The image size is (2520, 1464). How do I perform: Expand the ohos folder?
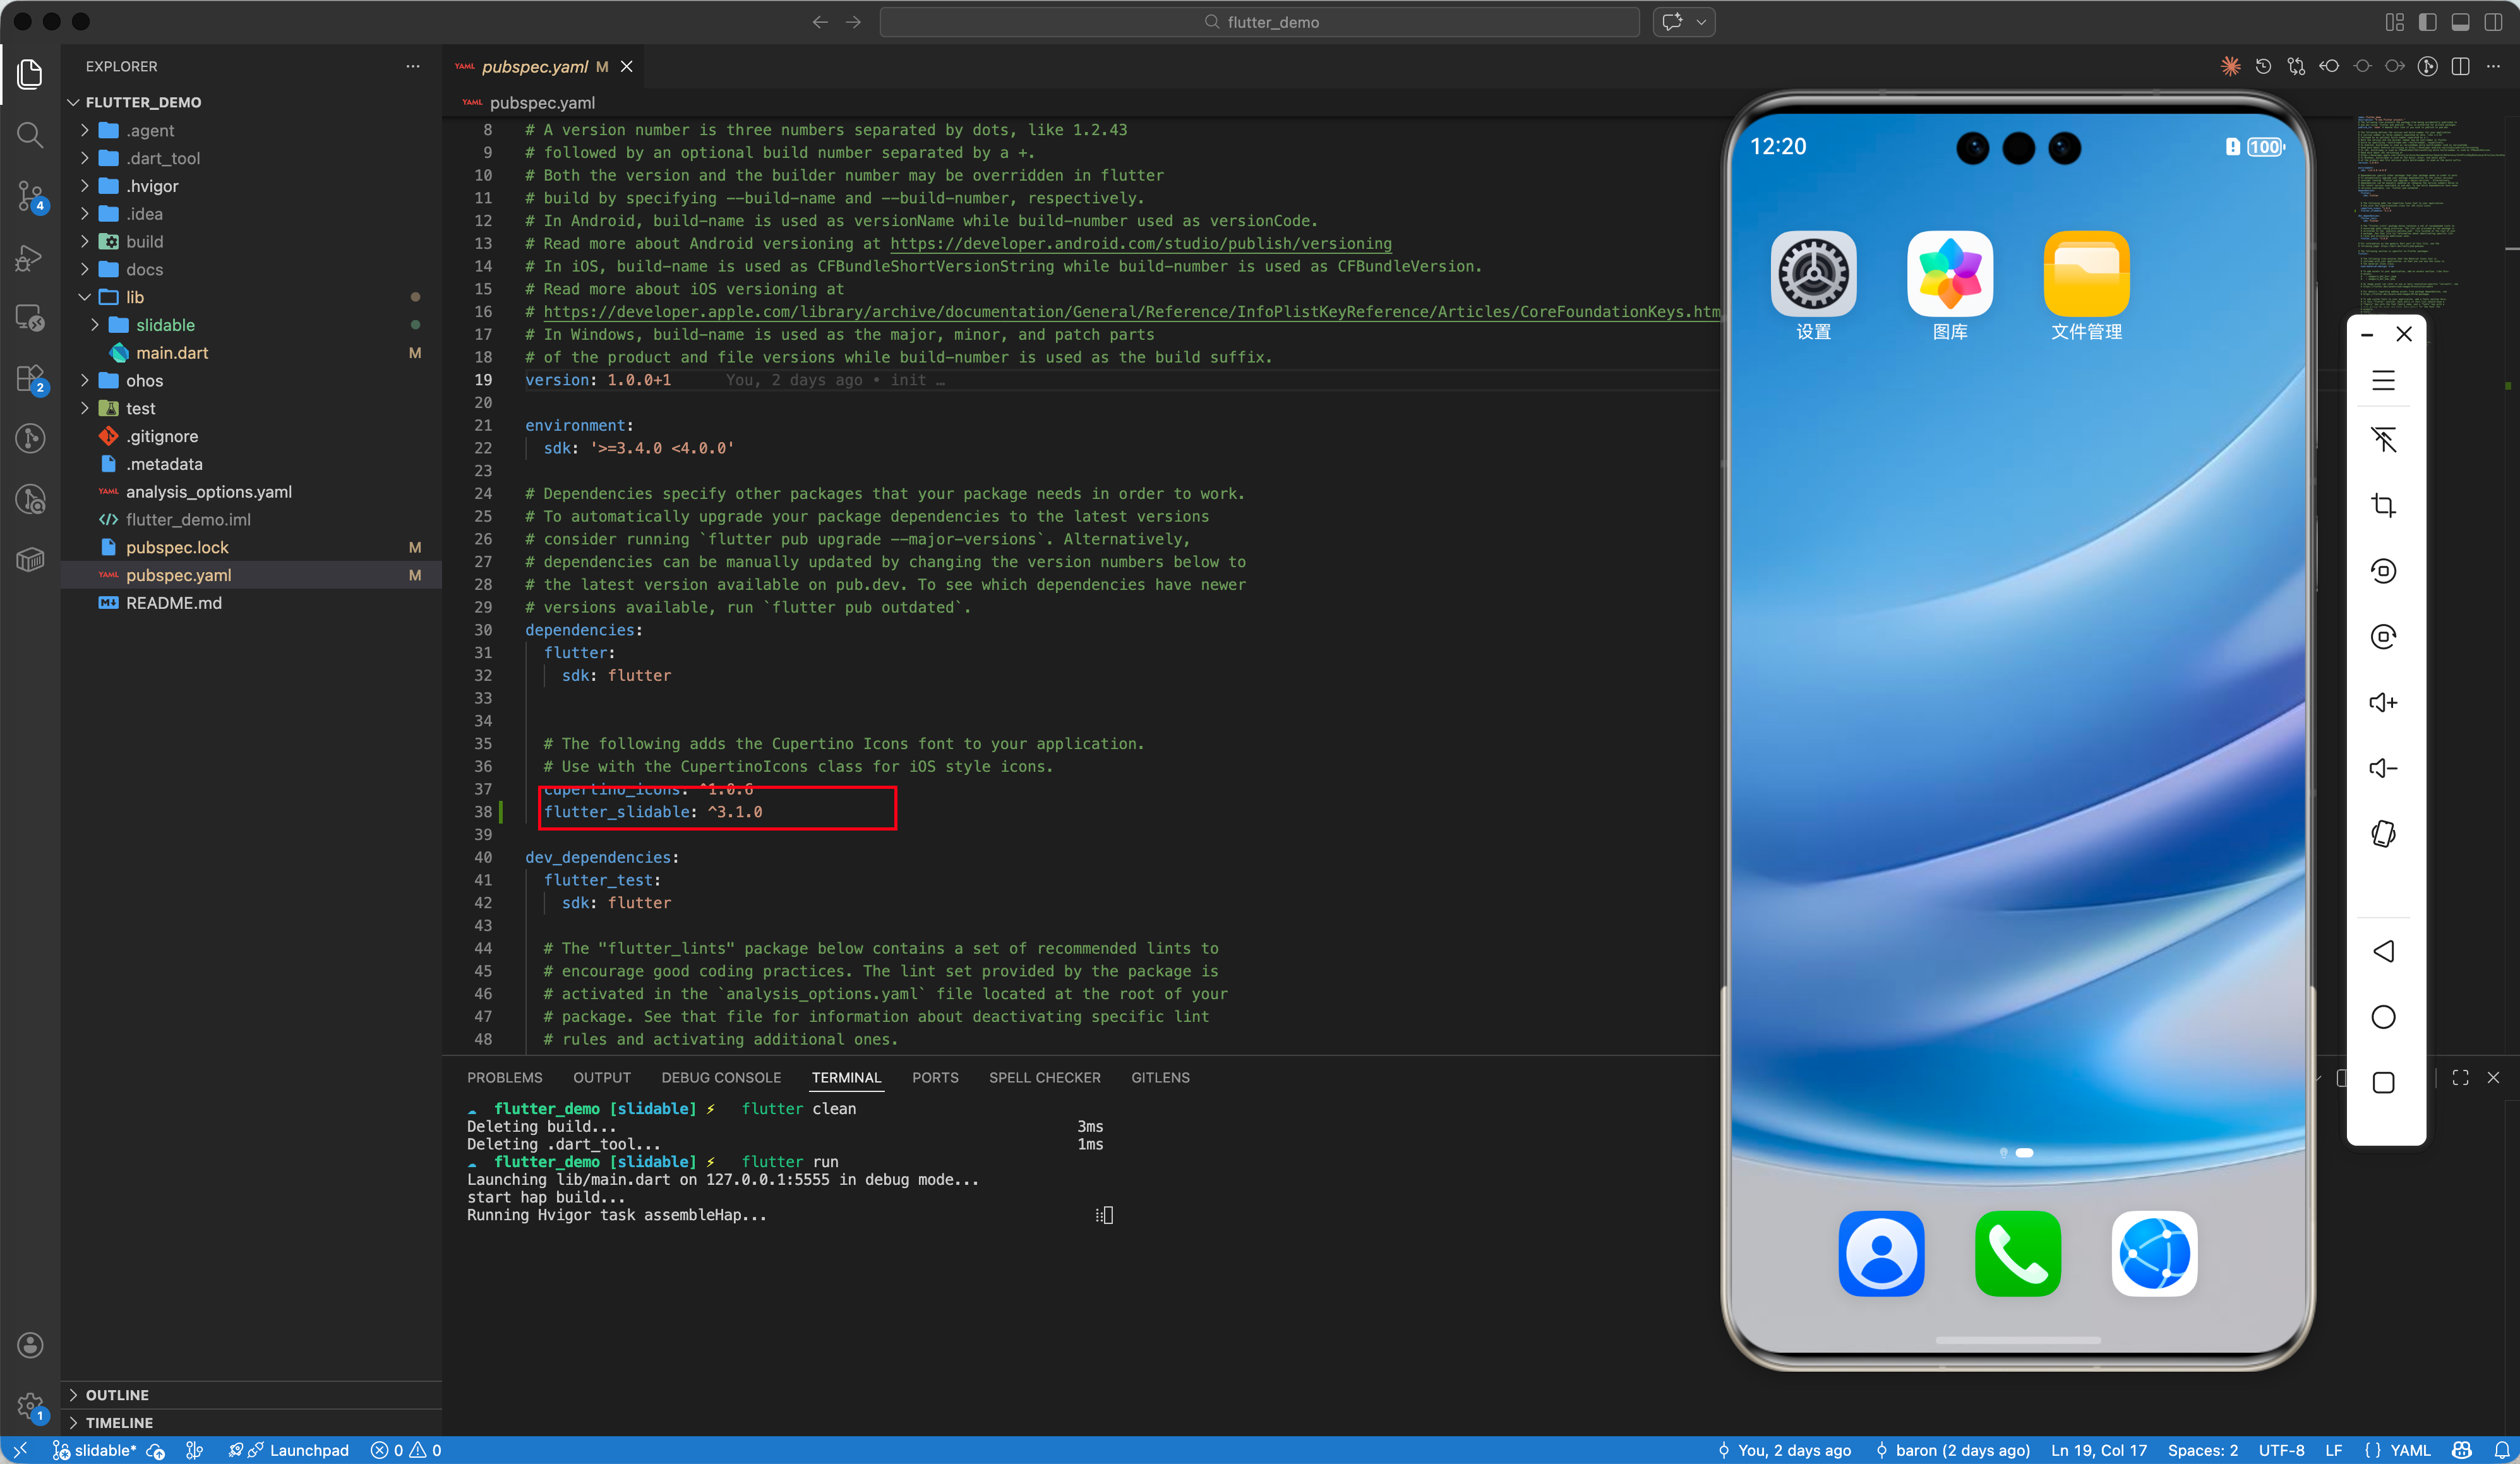(144, 380)
